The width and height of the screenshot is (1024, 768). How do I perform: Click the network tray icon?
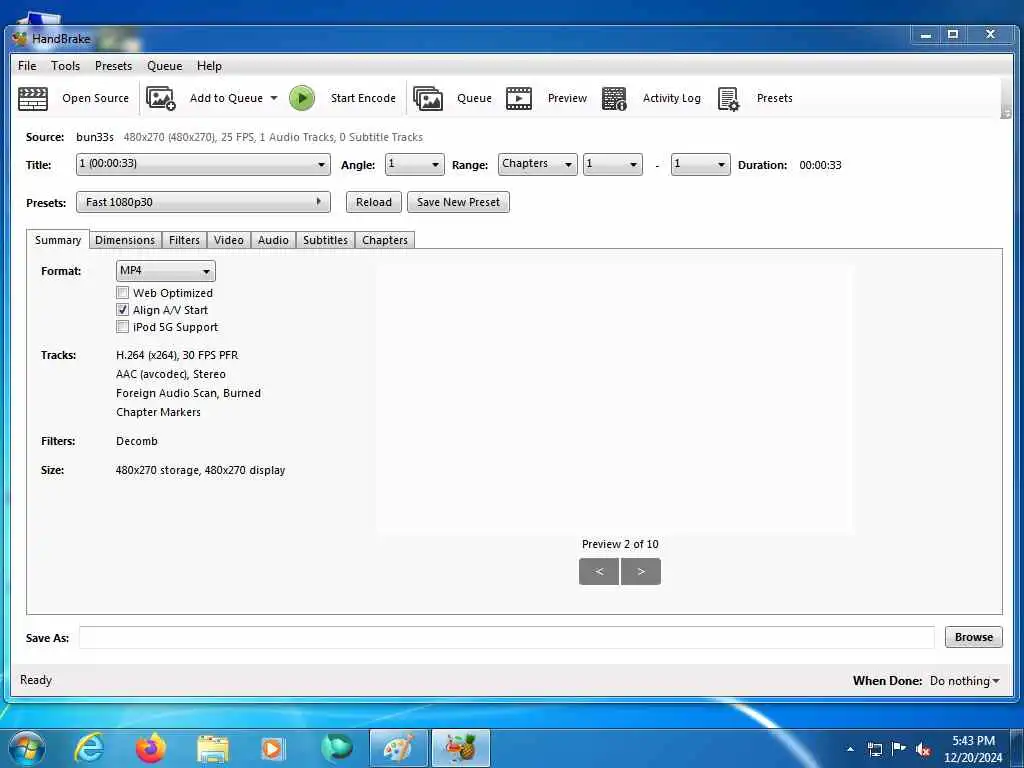pos(874,749)
